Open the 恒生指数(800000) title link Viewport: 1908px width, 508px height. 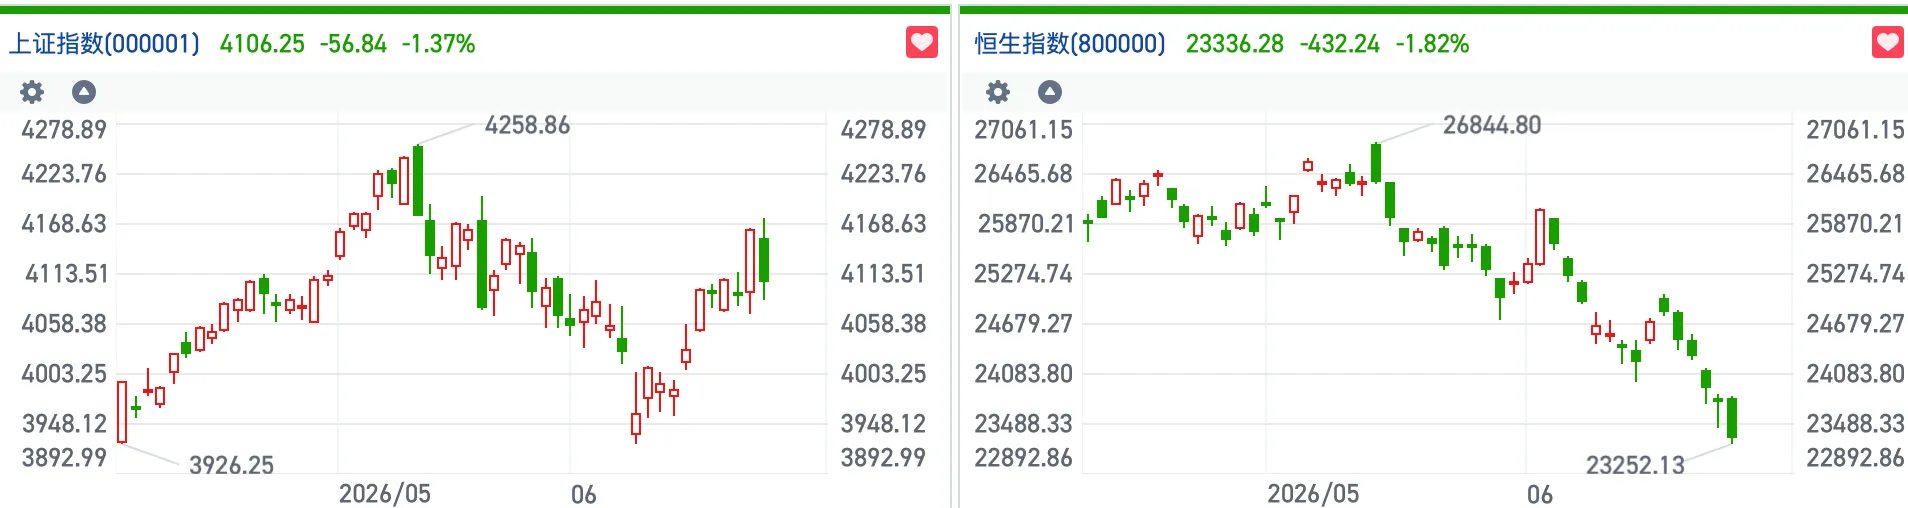(x=1070, y=44)
